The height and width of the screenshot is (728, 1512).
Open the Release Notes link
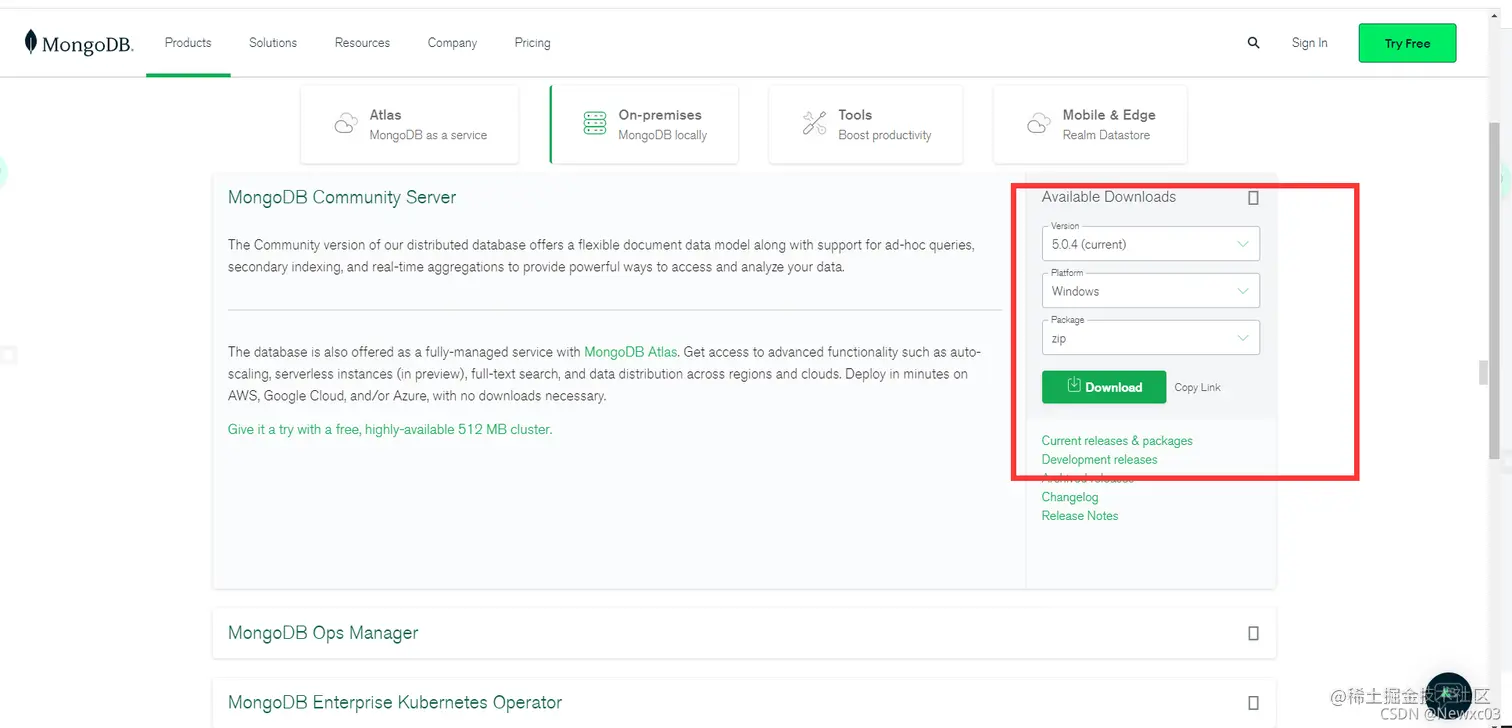(1080, 516)
